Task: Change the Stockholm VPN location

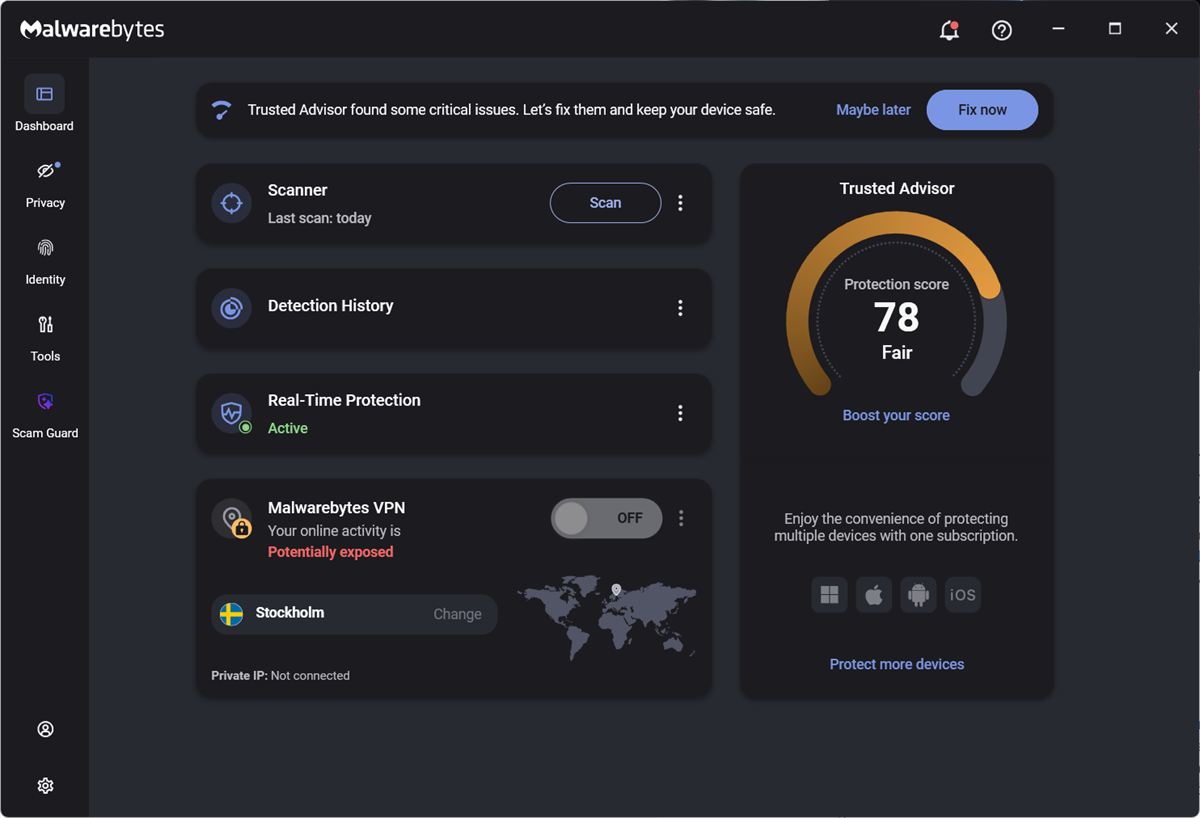Action: 457,614
